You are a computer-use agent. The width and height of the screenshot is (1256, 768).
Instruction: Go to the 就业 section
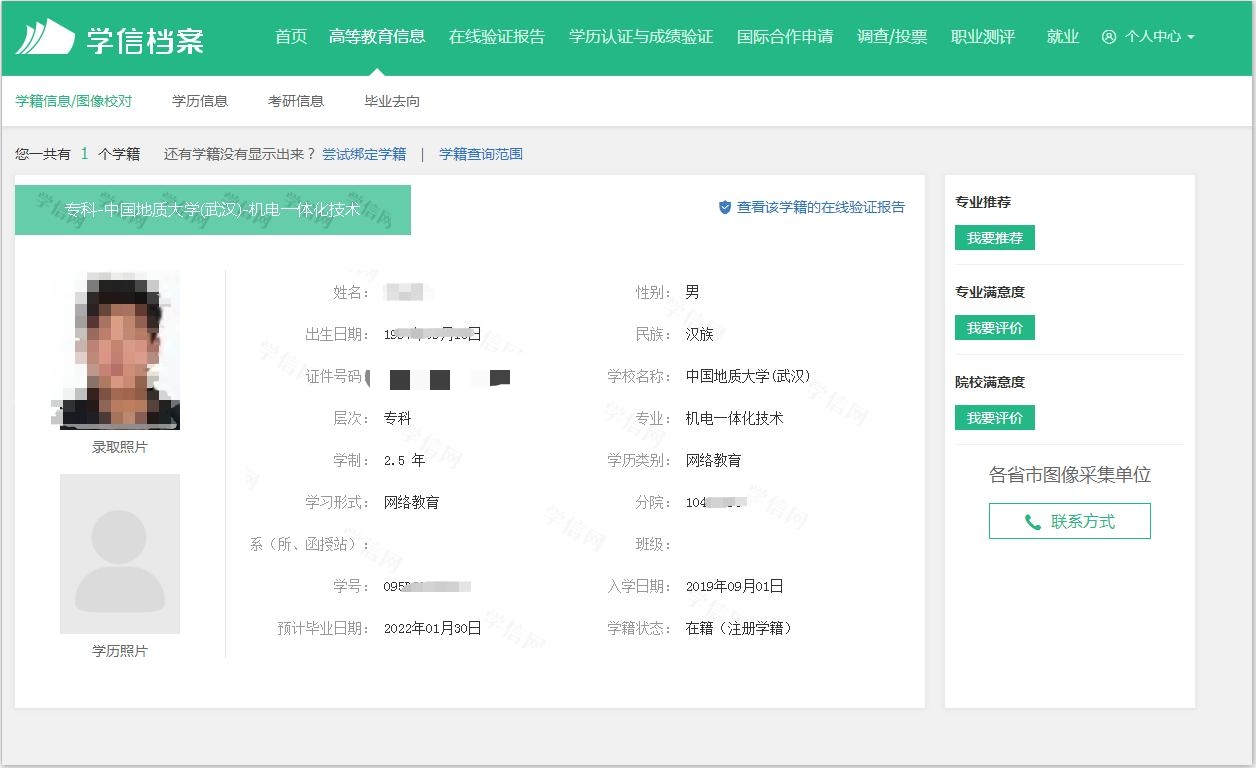(1063, 37)
